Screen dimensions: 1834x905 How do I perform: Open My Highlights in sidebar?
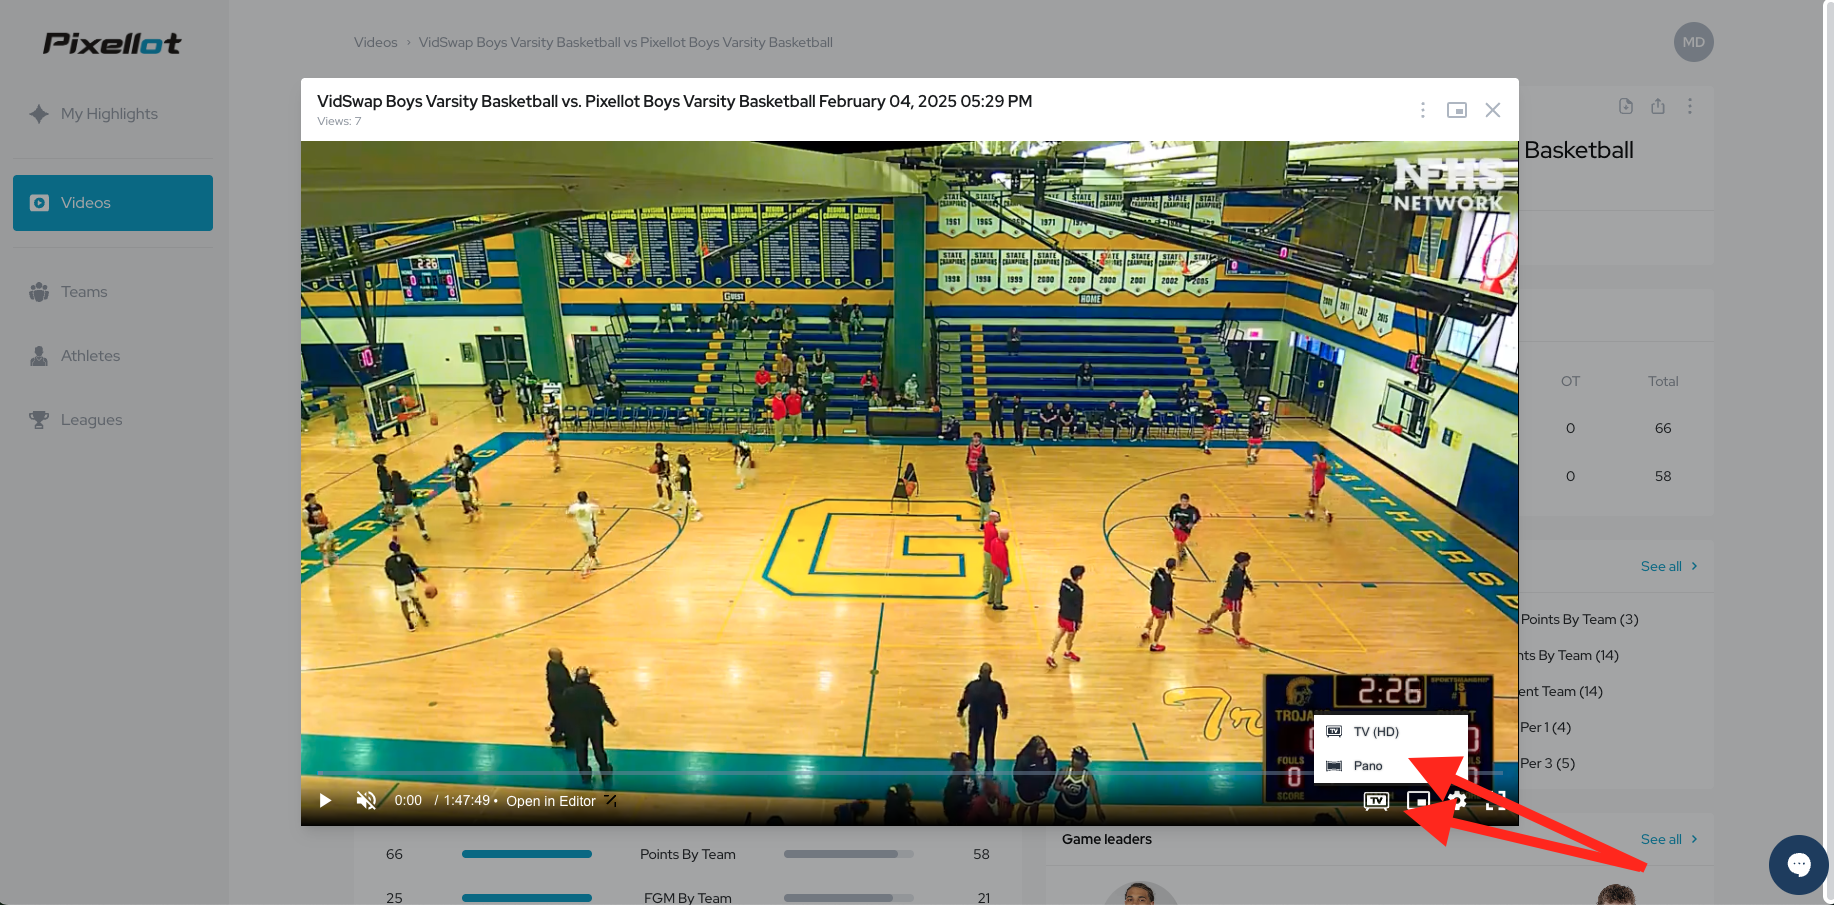coord(113,114)
